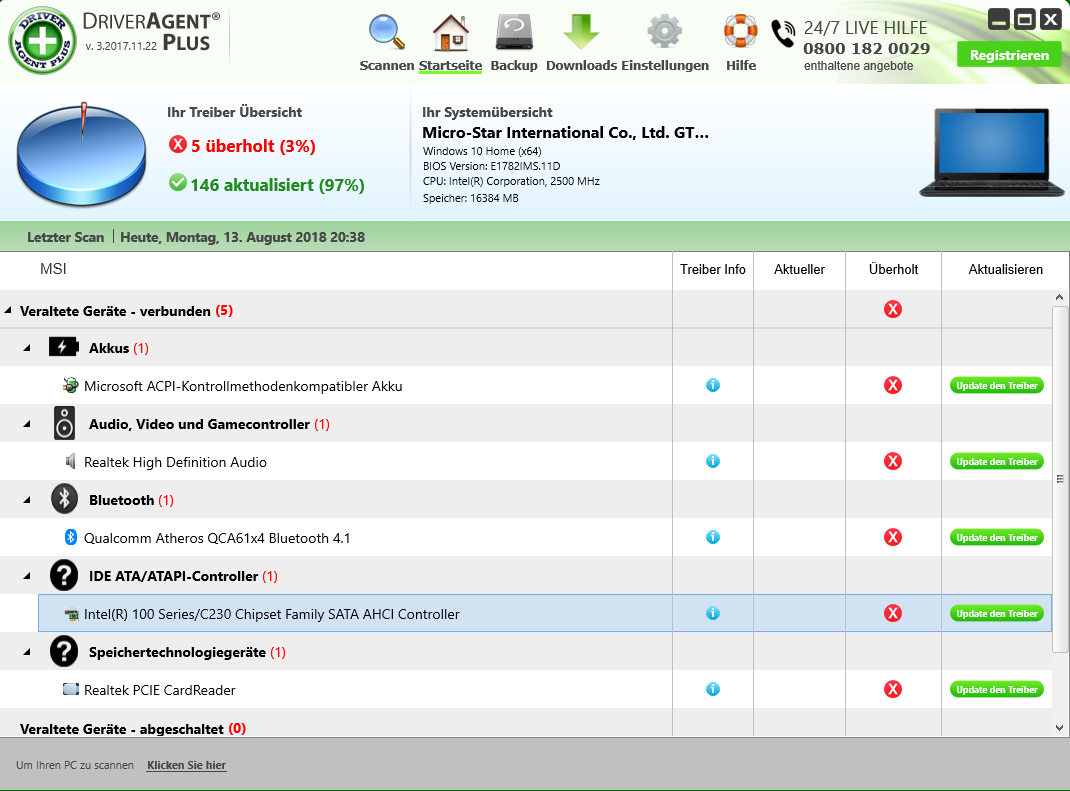1070x791 pixels.
Task: View driver info for Realtek PCIE CardReader
Action: 712,689
